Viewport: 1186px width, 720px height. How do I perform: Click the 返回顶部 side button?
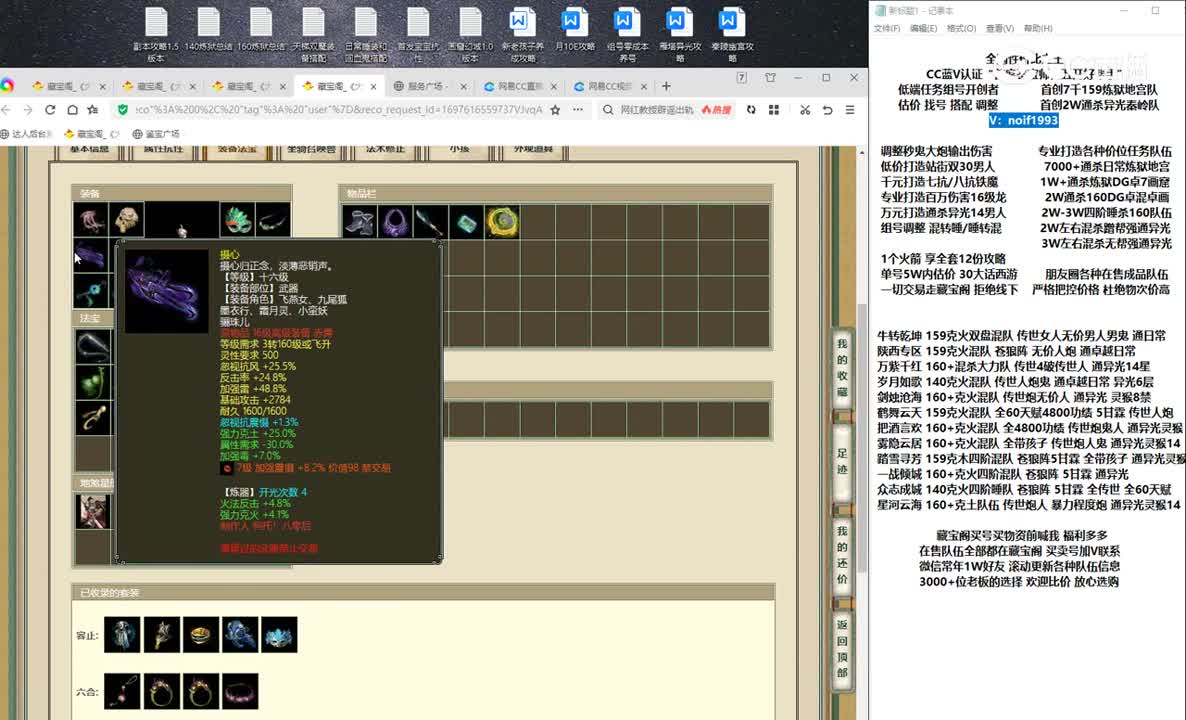842,649
